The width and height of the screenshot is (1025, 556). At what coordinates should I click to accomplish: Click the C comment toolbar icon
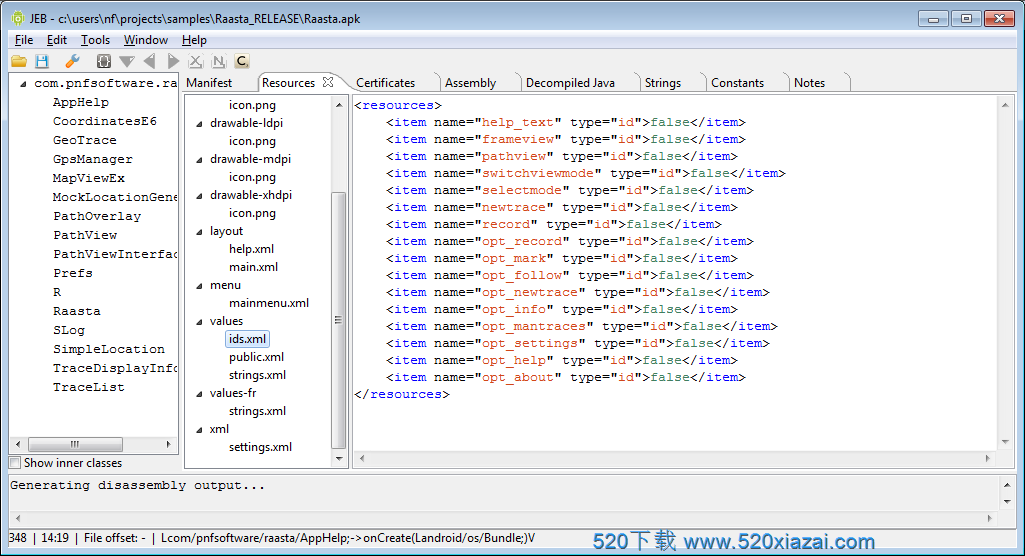[242, 61]
